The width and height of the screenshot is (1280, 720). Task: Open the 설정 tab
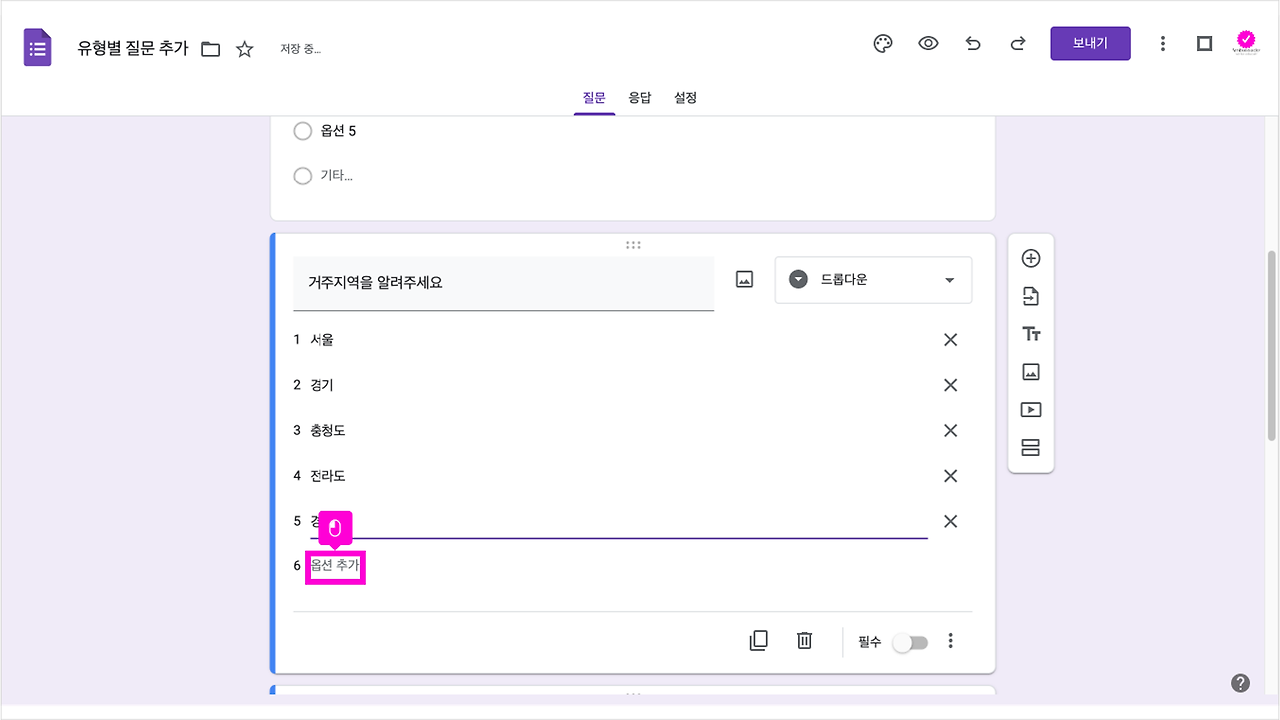point(685,97)
